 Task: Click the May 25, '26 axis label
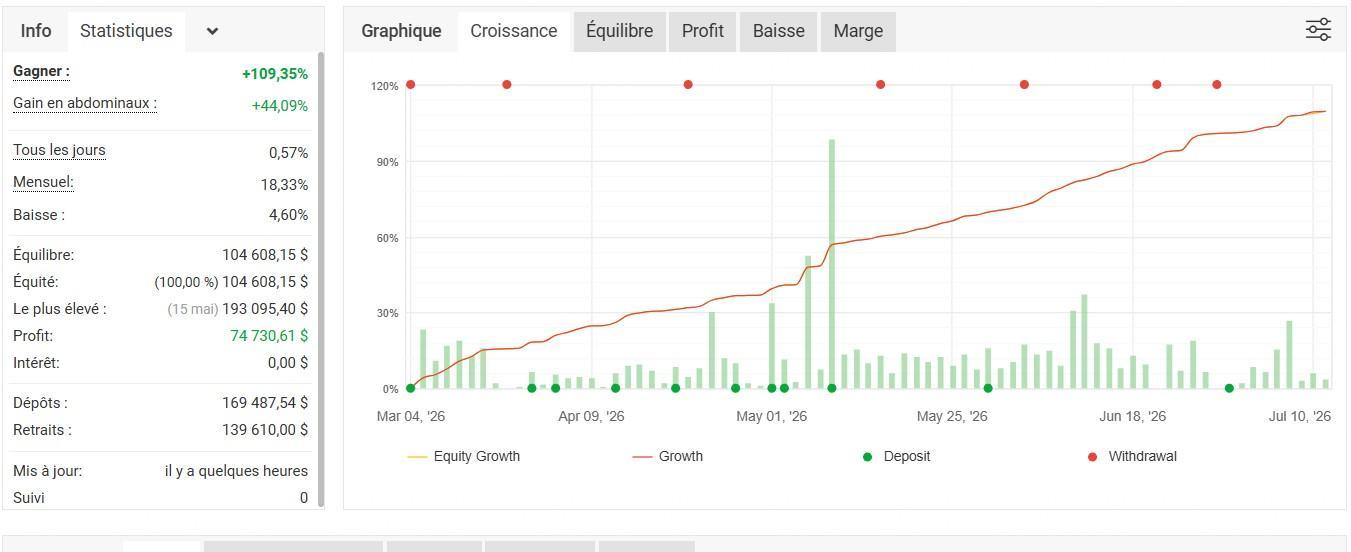tap(952, 416)
